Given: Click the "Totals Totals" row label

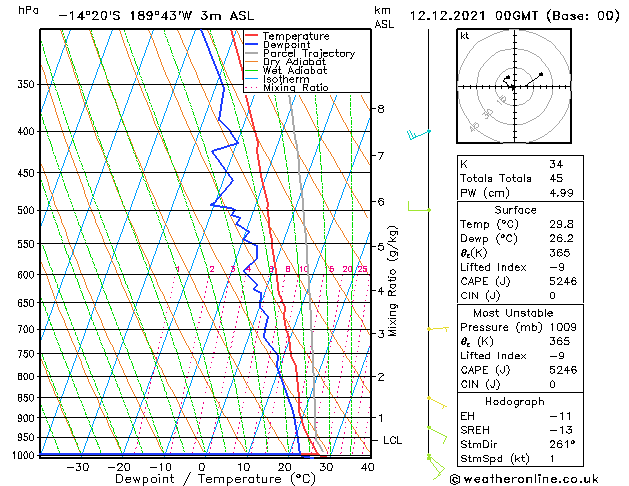Looking at the screenshot, I should click(x=496, y=178).
